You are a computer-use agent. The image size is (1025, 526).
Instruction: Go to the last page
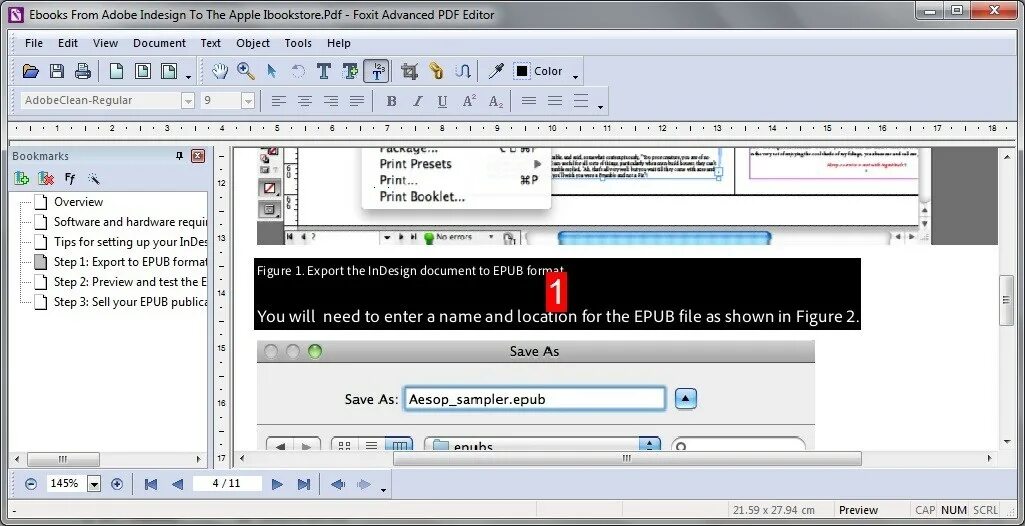pos(303,484)
